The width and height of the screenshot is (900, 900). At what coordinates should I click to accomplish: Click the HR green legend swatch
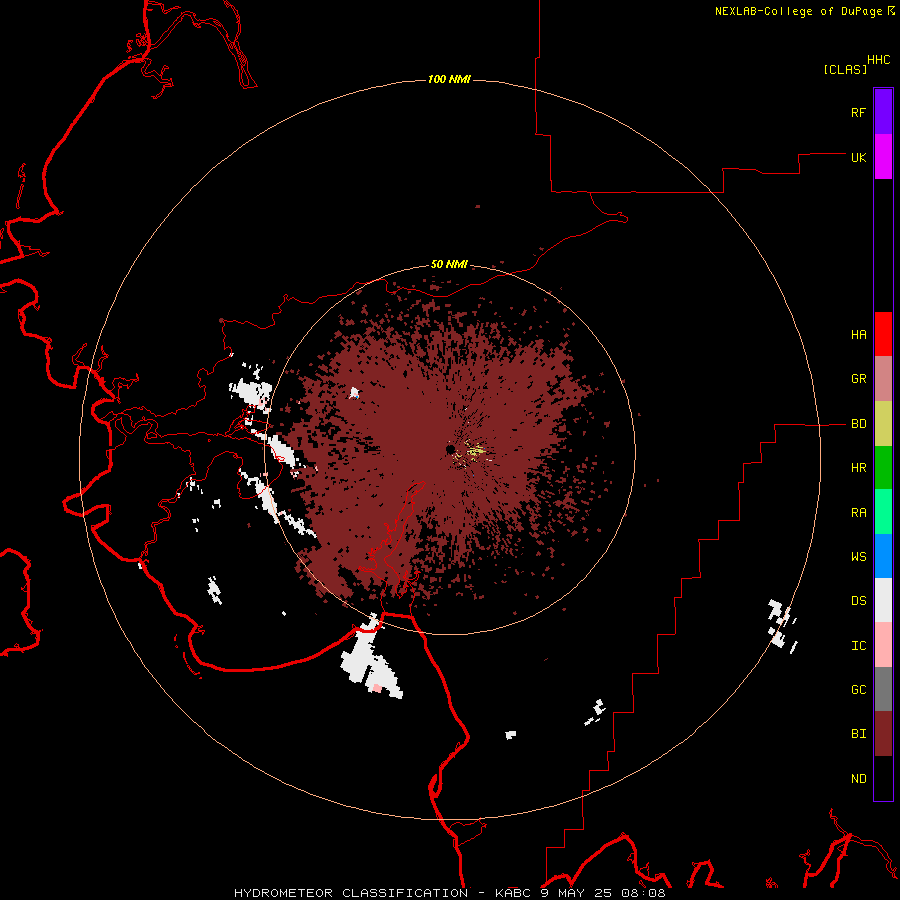pyautogui.click(x=883, y=468)
